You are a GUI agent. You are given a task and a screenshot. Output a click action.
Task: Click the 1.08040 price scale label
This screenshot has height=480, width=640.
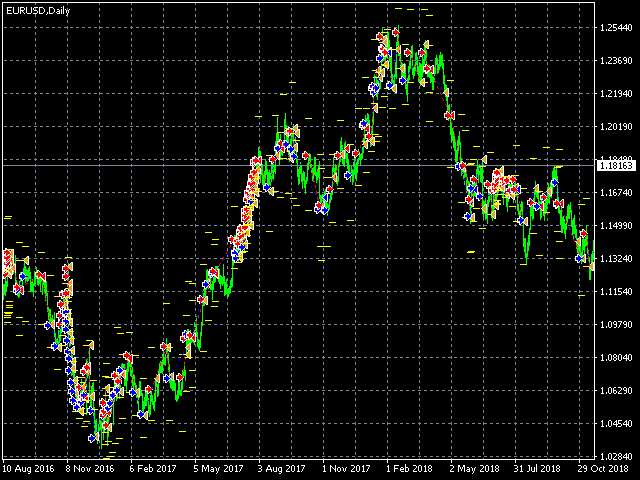[x=616, y=358]
